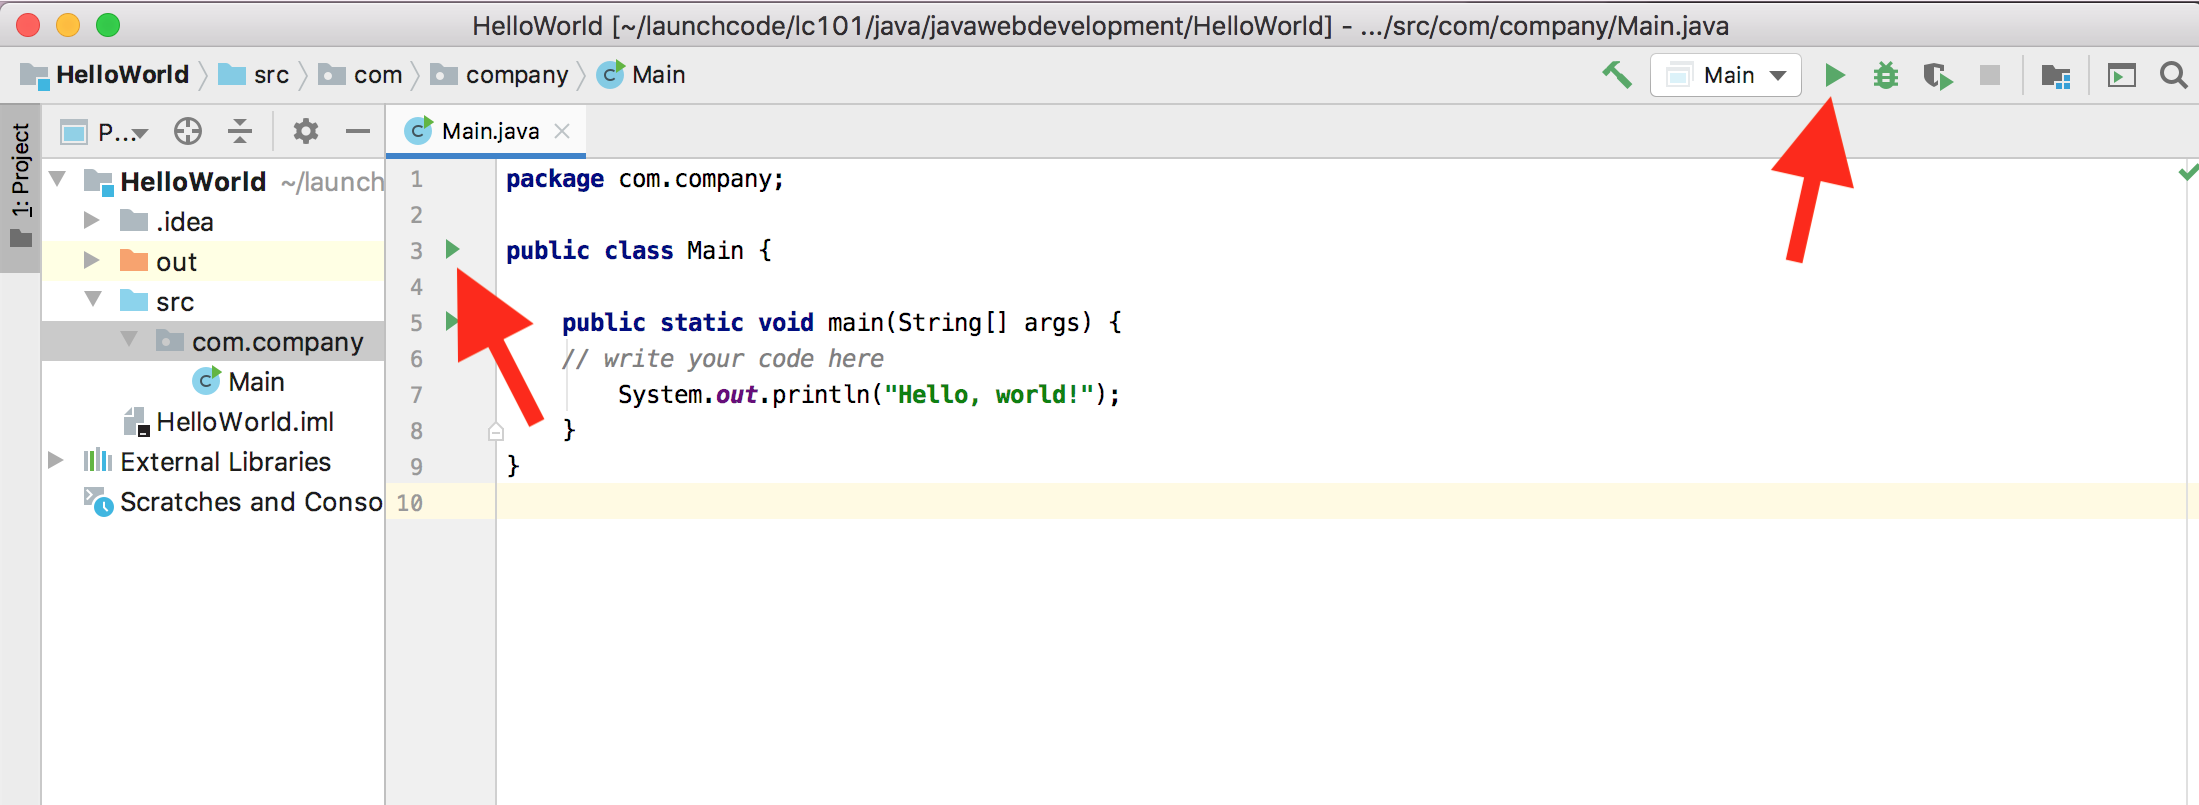Click the green macOS maximize window button
The image size is (2199, 805).
[108, 25]
